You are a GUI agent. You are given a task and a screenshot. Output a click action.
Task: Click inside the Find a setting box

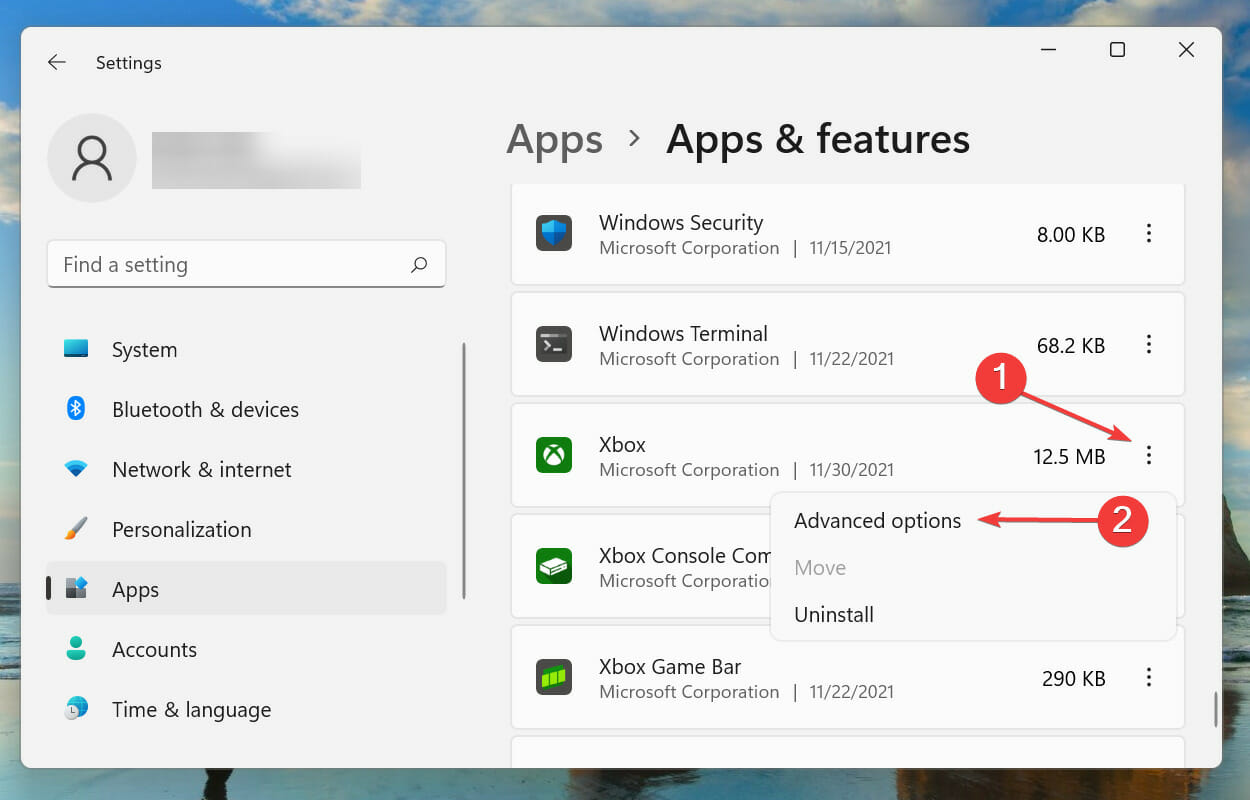coord(200,264)
